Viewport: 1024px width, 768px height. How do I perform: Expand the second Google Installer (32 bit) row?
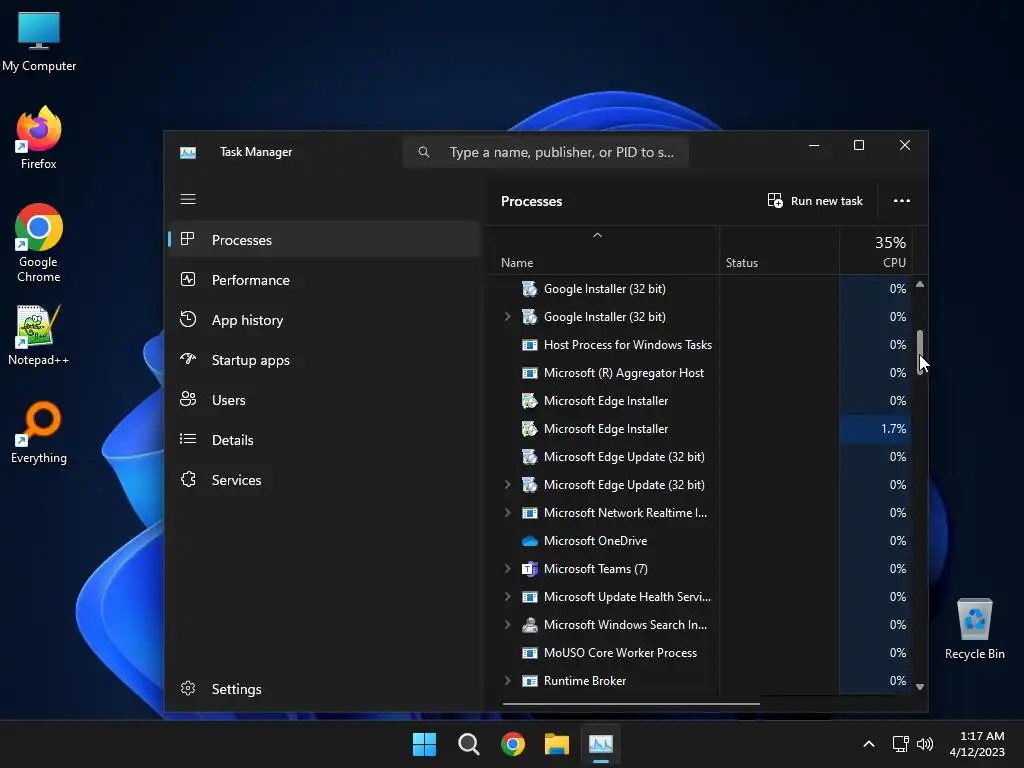[x=507, y=317]
